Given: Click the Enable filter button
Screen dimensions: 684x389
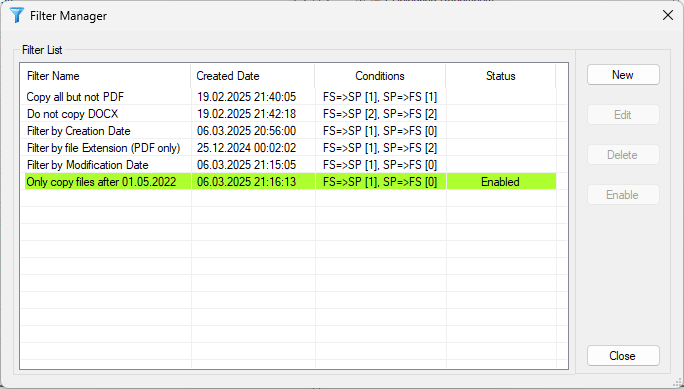Looking at the screenshot, I should click(623, 194).
